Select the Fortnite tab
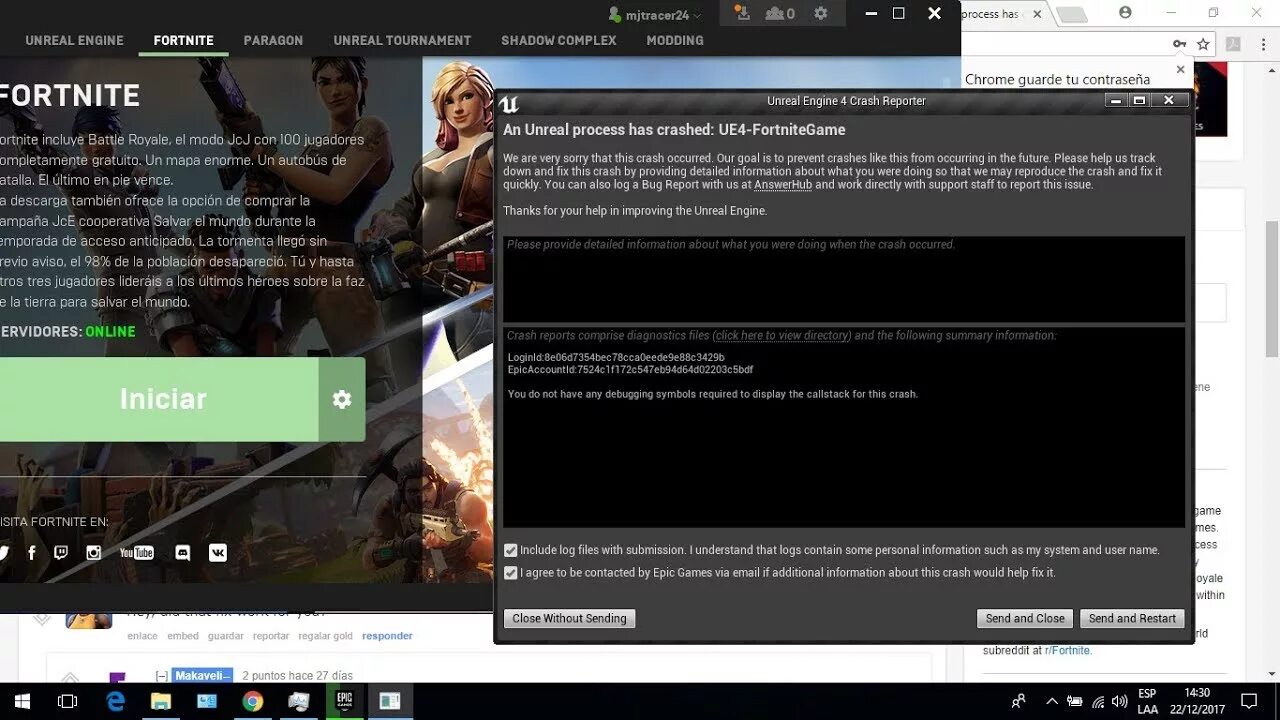1280x720 pixels. click(x=184, y=40)
